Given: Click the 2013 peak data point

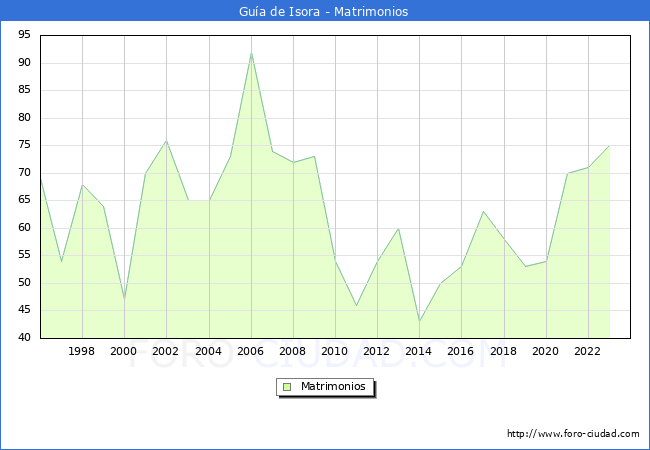Looking at the screenshot, I should (x=398, y=228).
